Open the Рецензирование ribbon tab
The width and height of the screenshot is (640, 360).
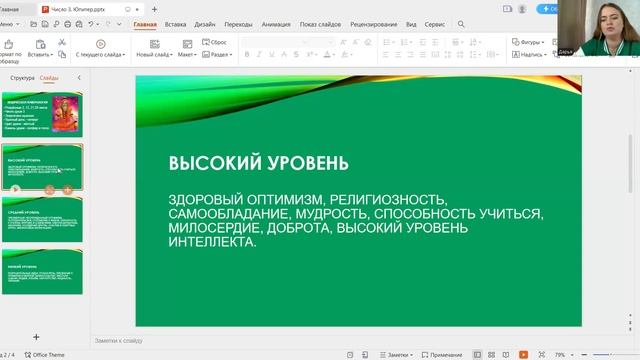[373, 24]
